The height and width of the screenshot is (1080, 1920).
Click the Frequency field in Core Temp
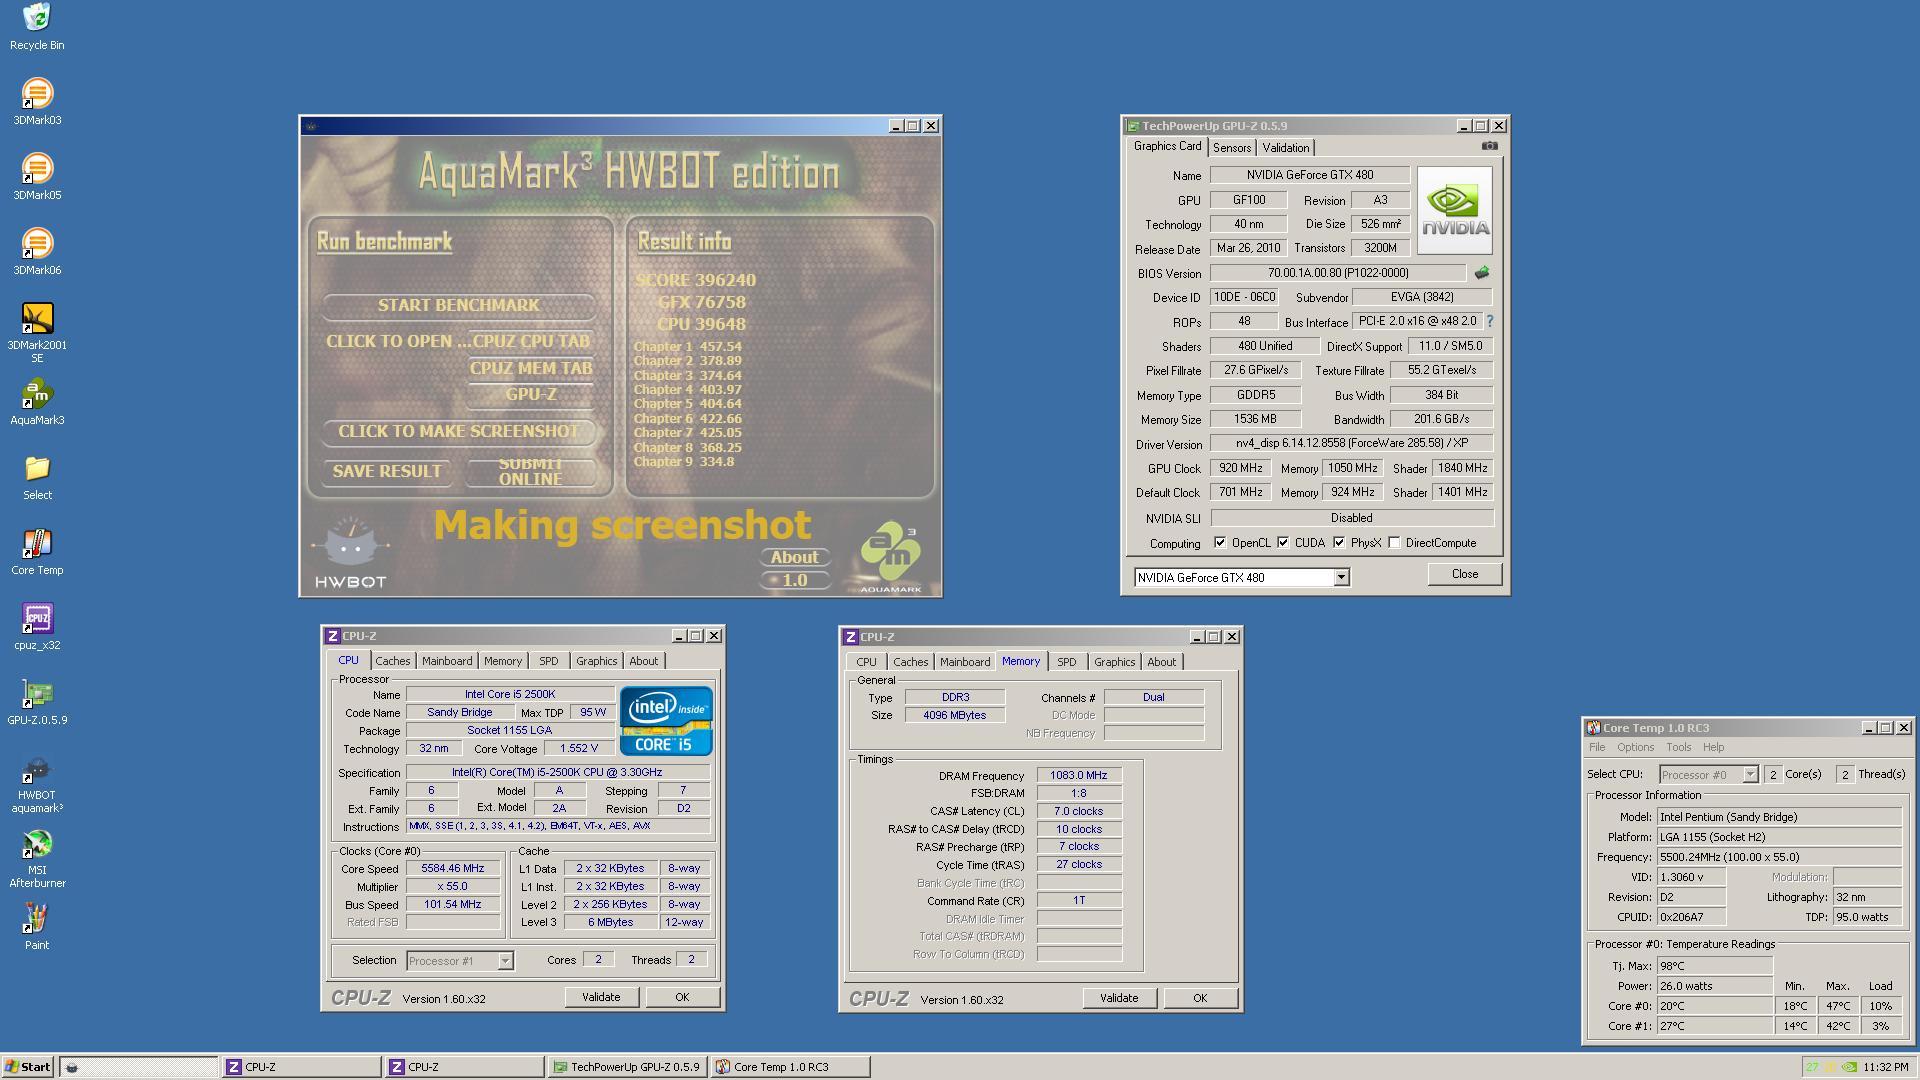[x=1779, y=857]
